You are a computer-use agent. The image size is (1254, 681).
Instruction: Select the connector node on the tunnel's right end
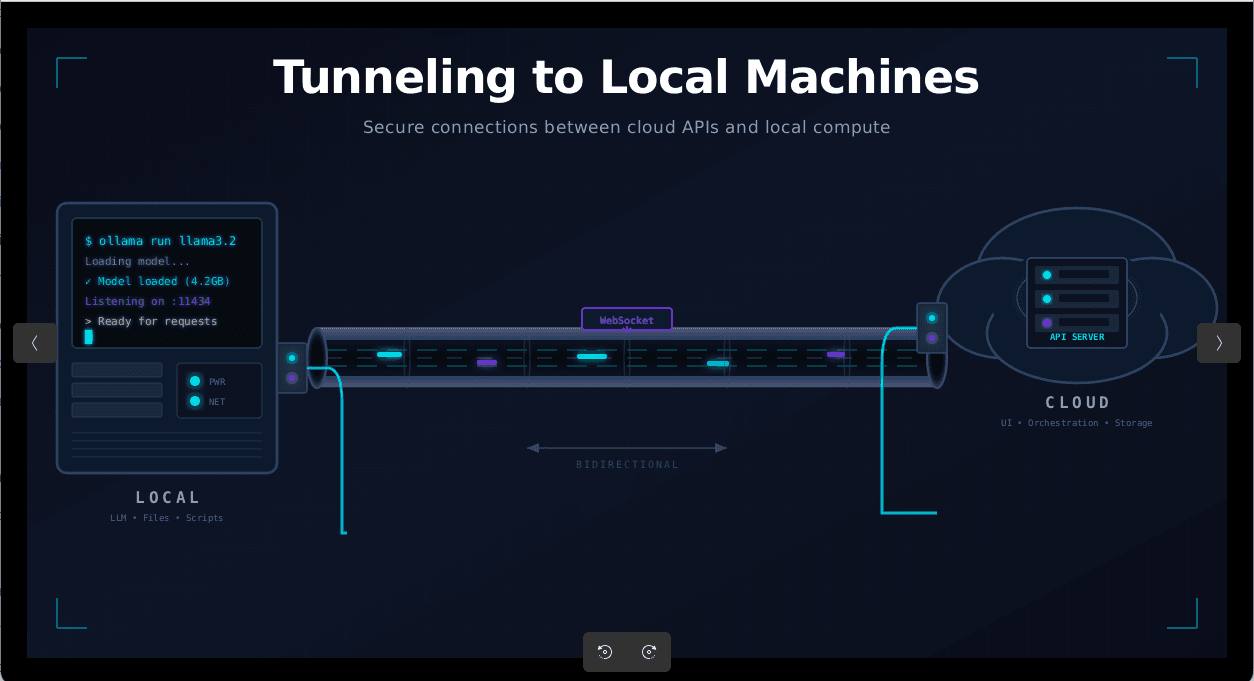tap(931, 327)
